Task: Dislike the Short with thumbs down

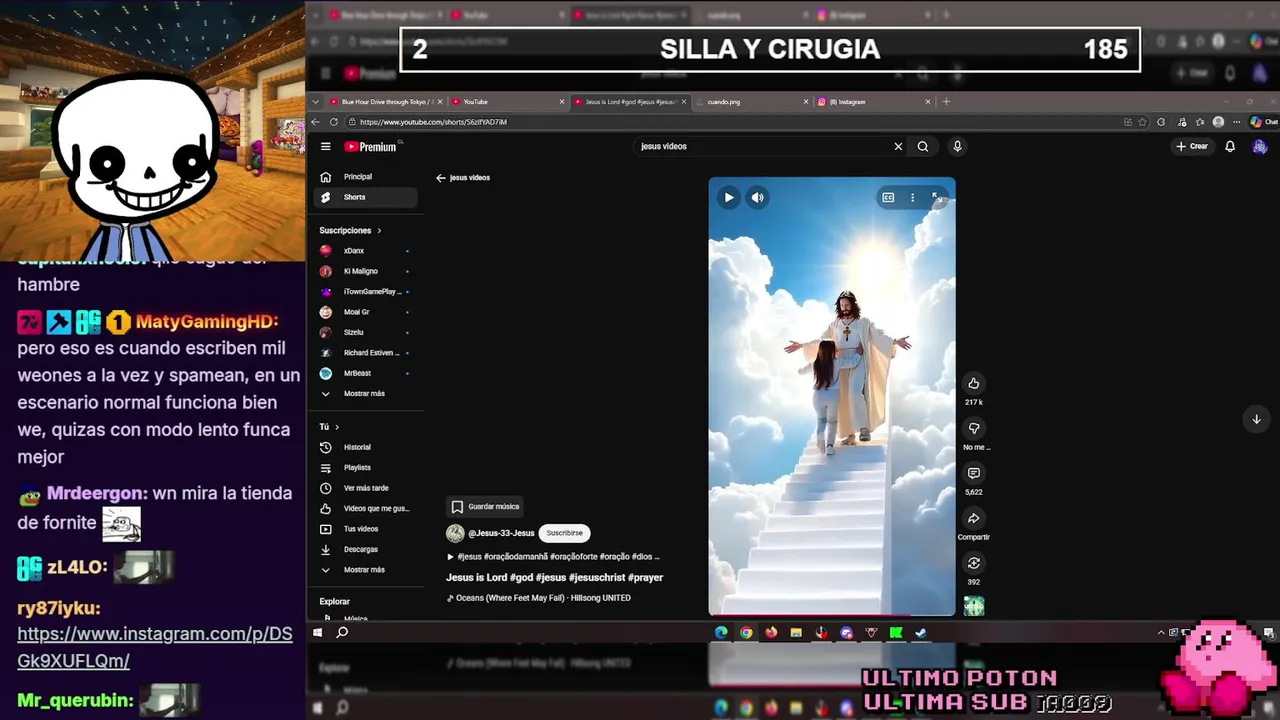Action: tap(973, 428)
